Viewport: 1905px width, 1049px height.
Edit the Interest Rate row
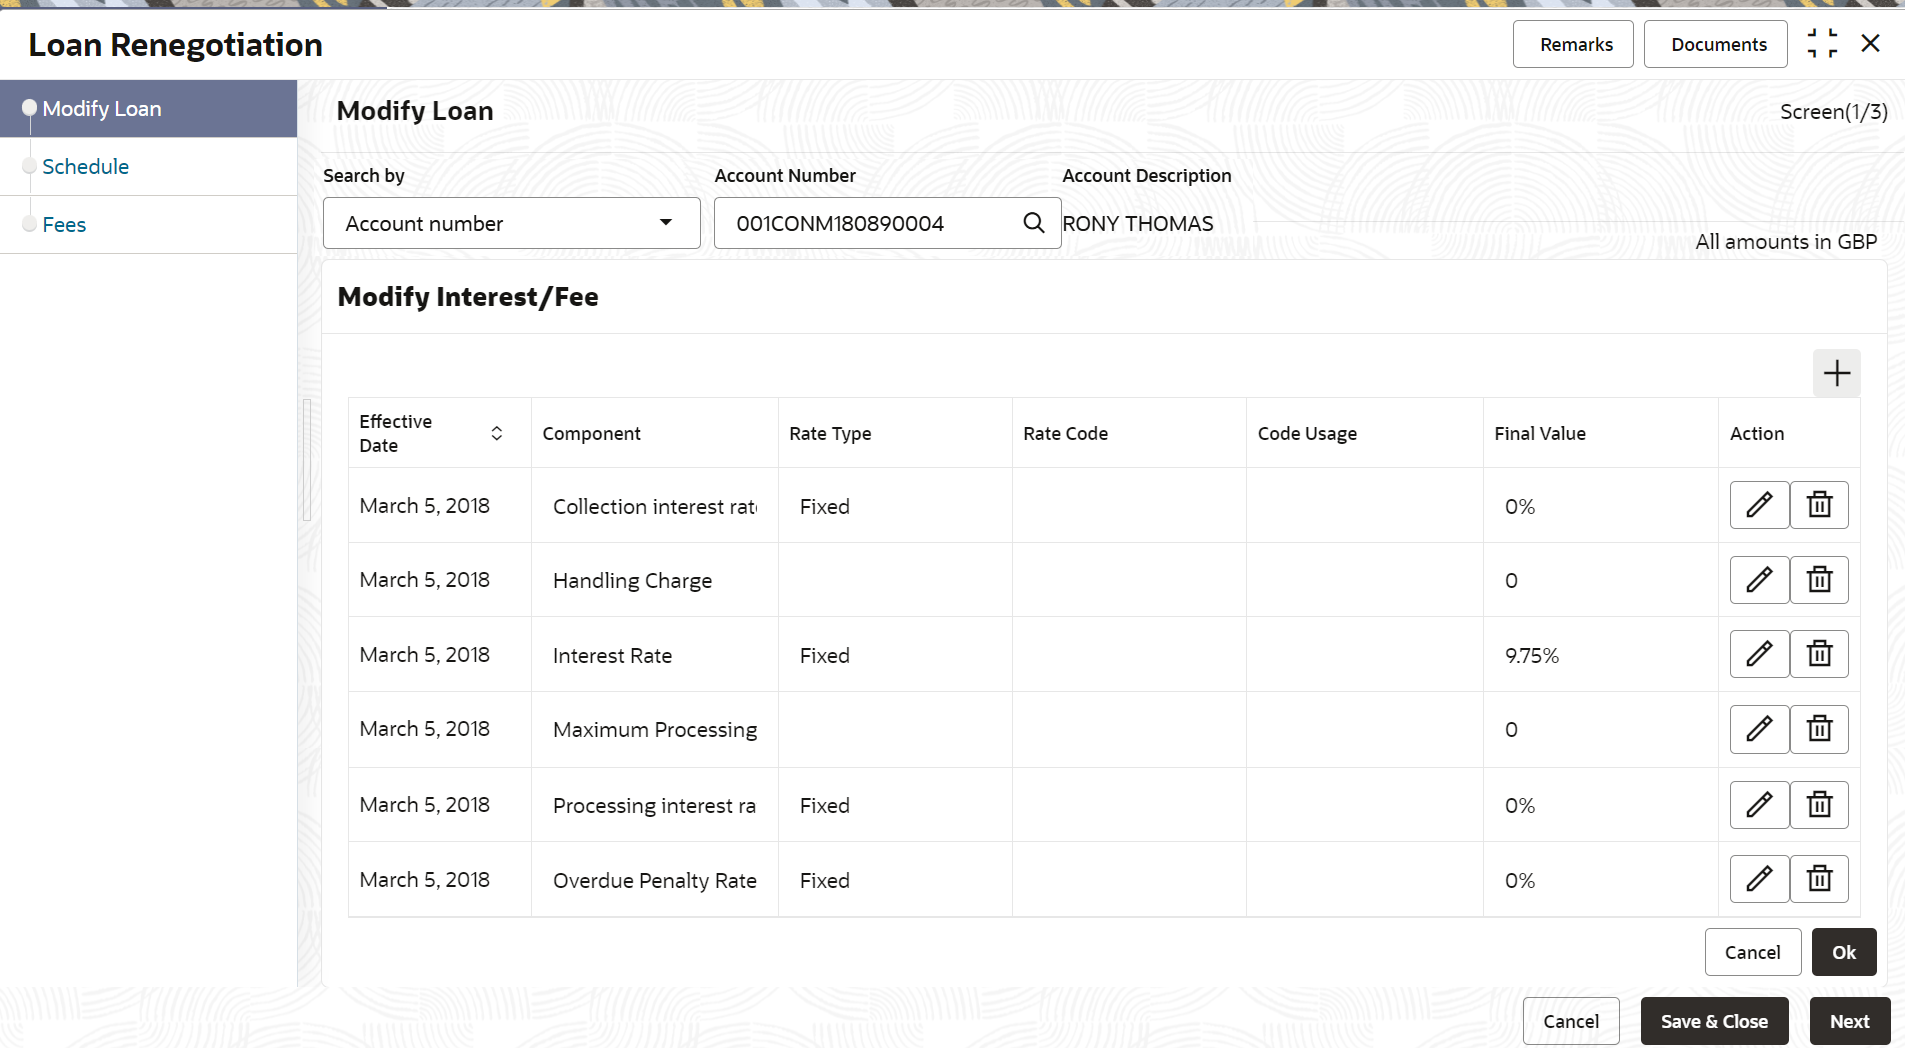pyautogui.click(x=1759, y=654)
